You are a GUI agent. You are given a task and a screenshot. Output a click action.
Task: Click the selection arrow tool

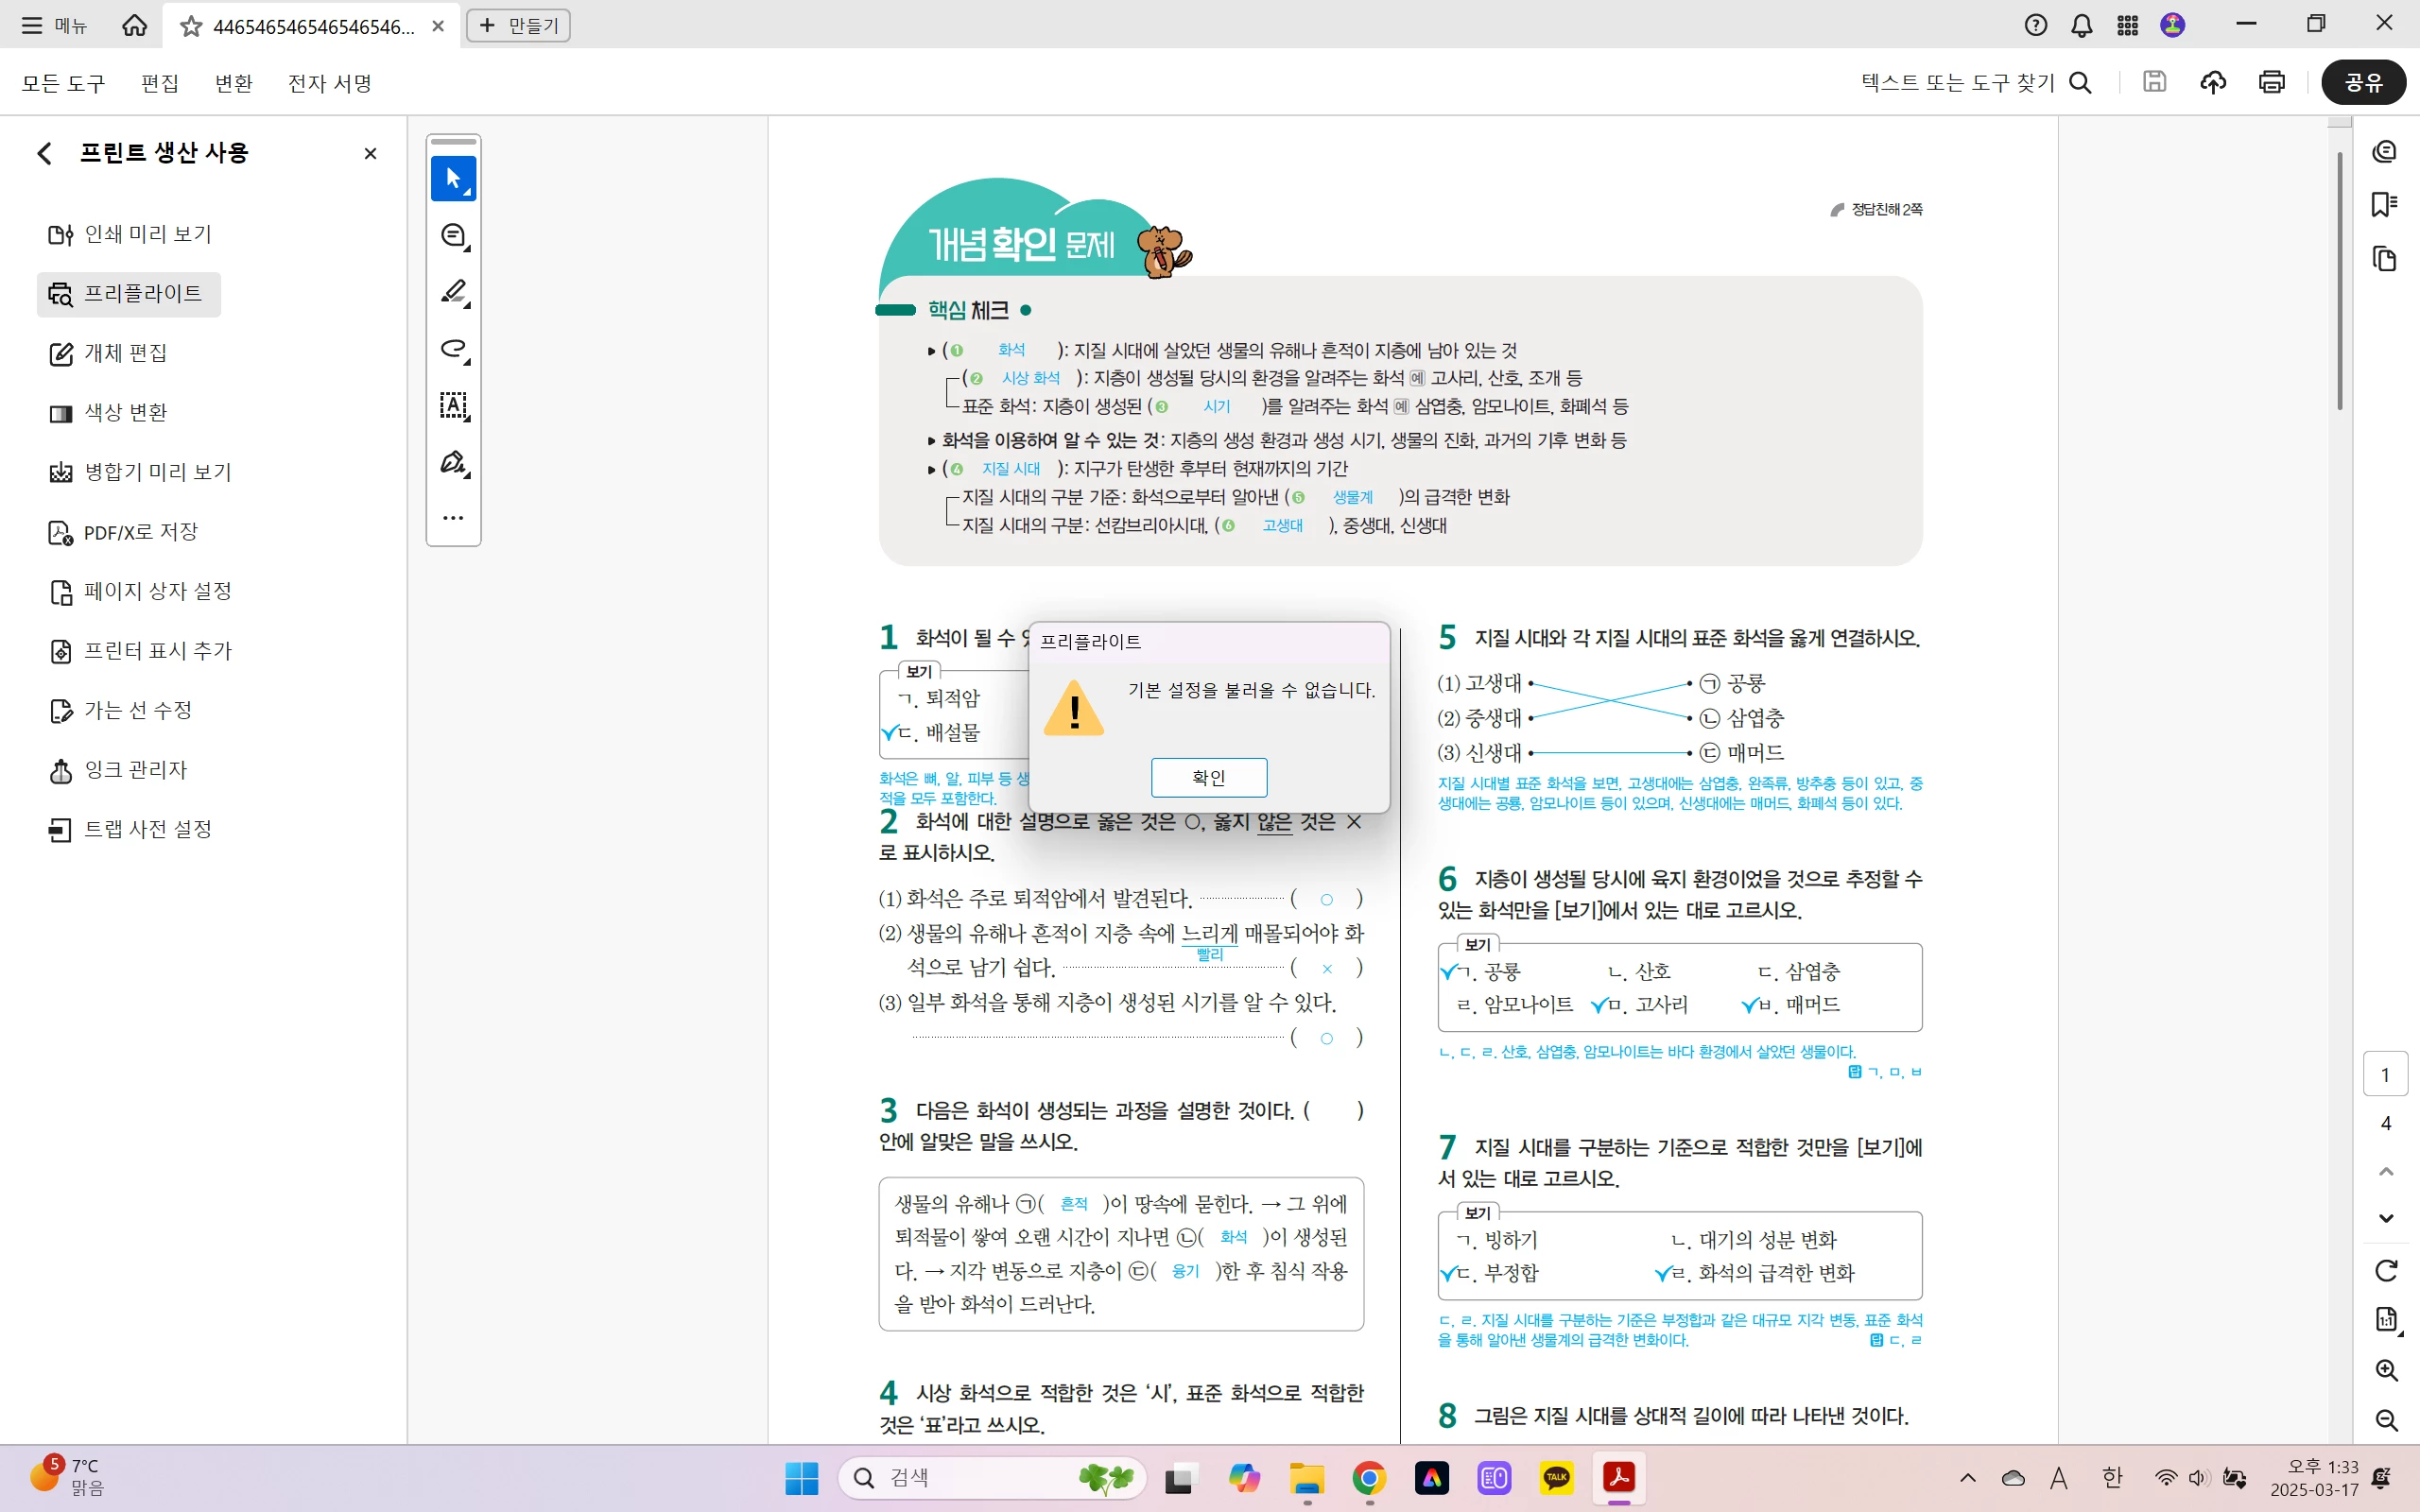(453, 179)
